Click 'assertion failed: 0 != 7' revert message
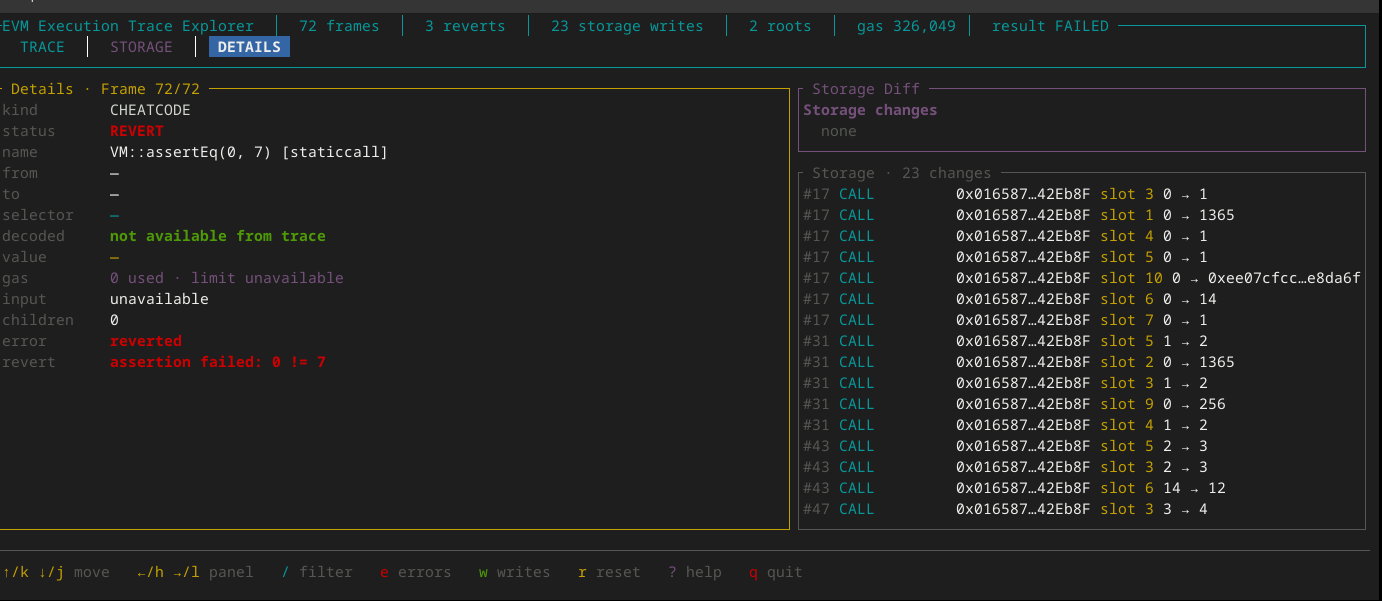 click(x=218, y=362)
